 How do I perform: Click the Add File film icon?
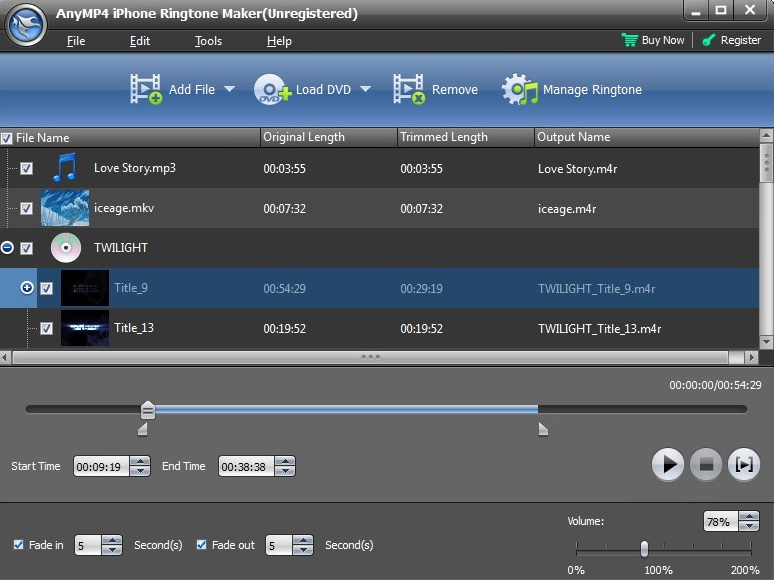click(x=145, y=89)
